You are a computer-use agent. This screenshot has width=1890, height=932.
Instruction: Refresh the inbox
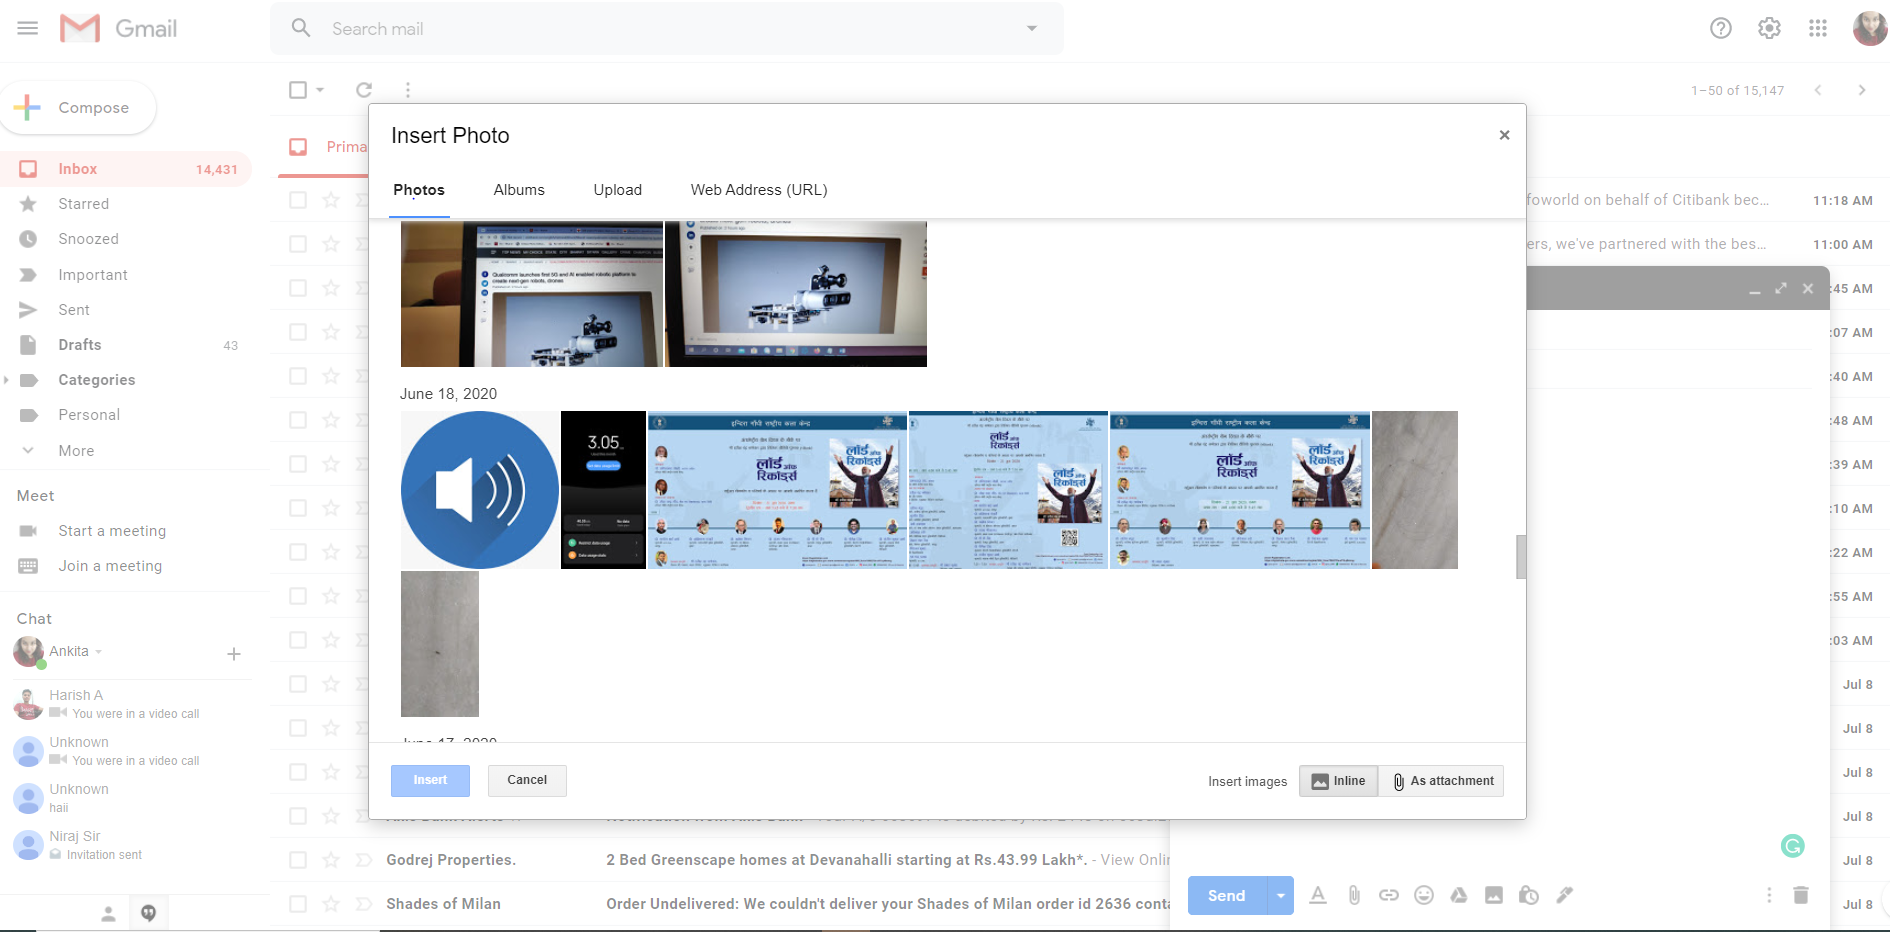[x=364, y=90]
